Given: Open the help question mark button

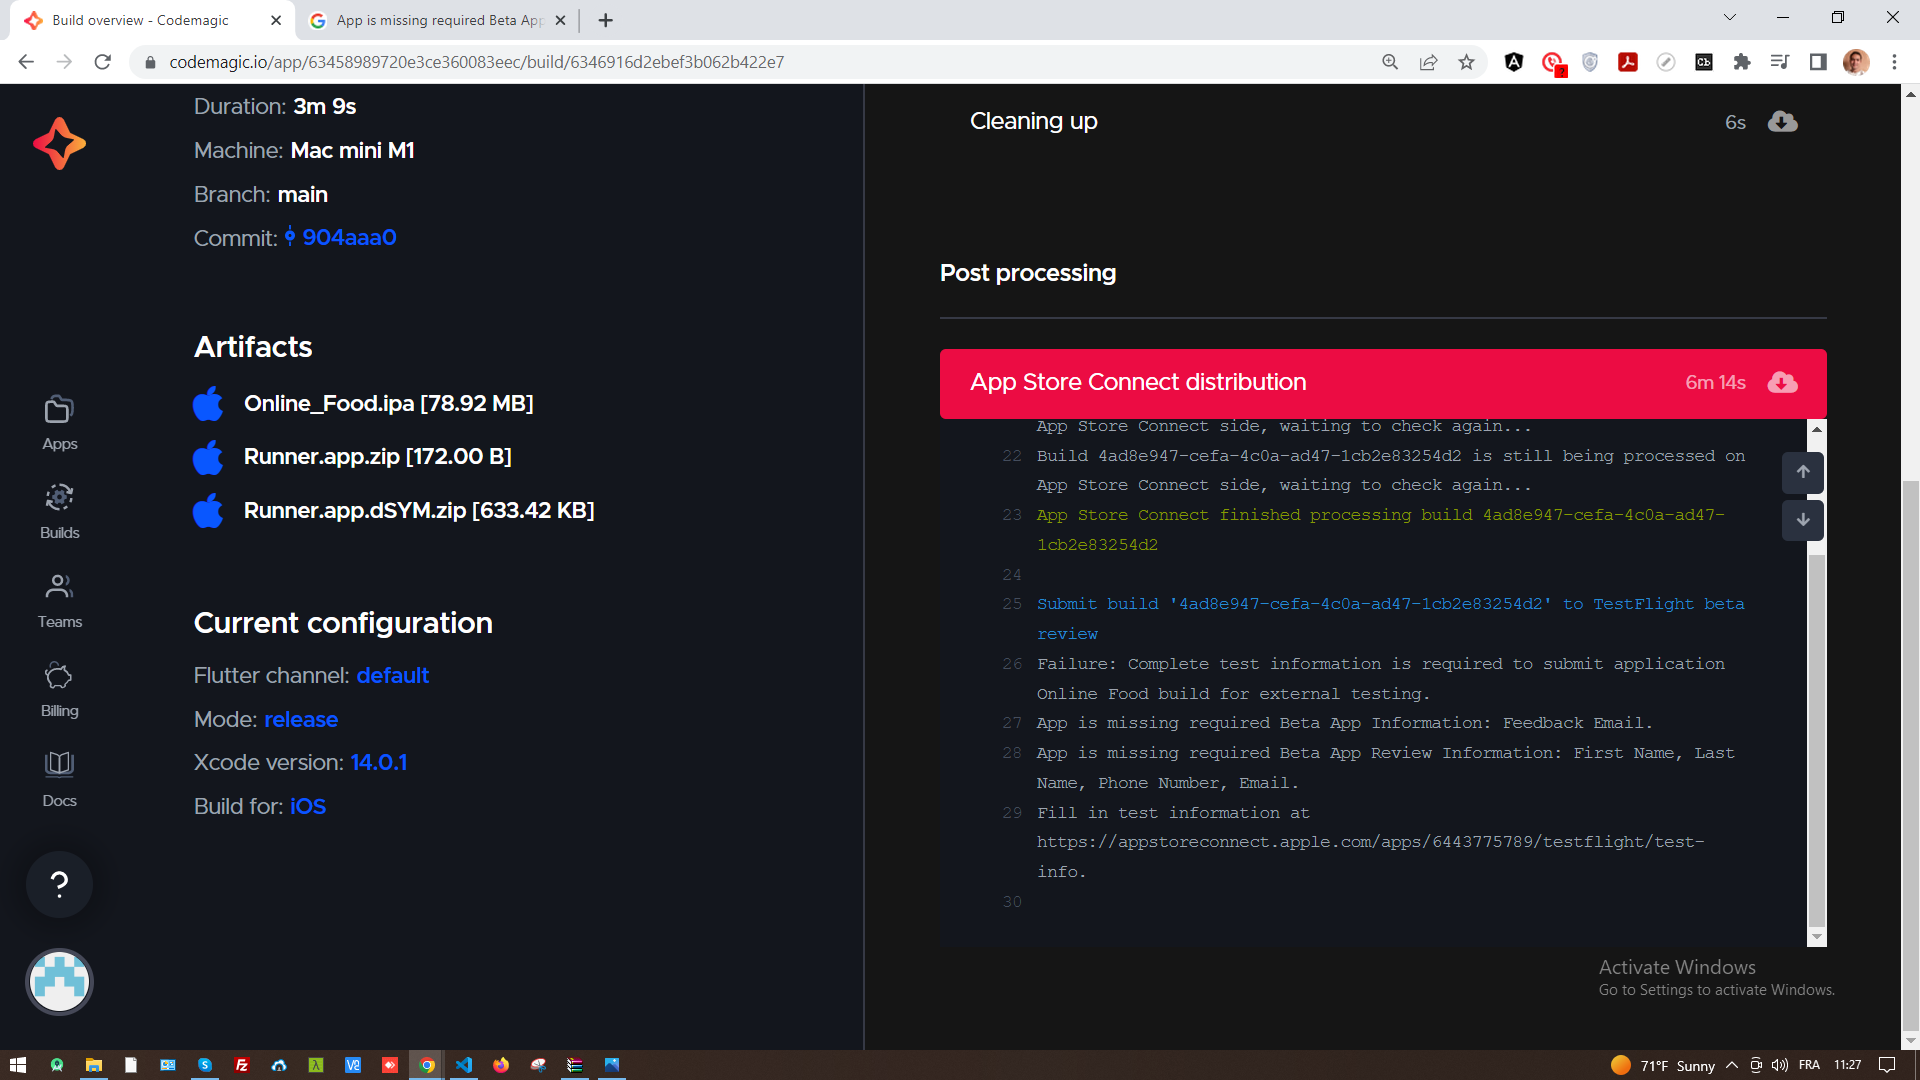Looking at the screenshot, I should pyautogui.click(x=59, y=884).
